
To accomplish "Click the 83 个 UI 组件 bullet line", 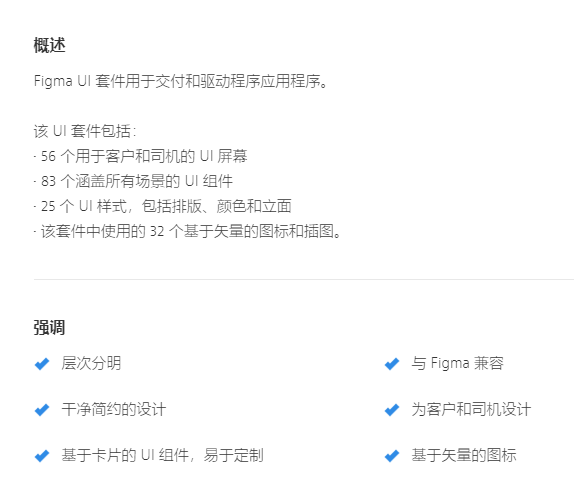I will 133,181.
